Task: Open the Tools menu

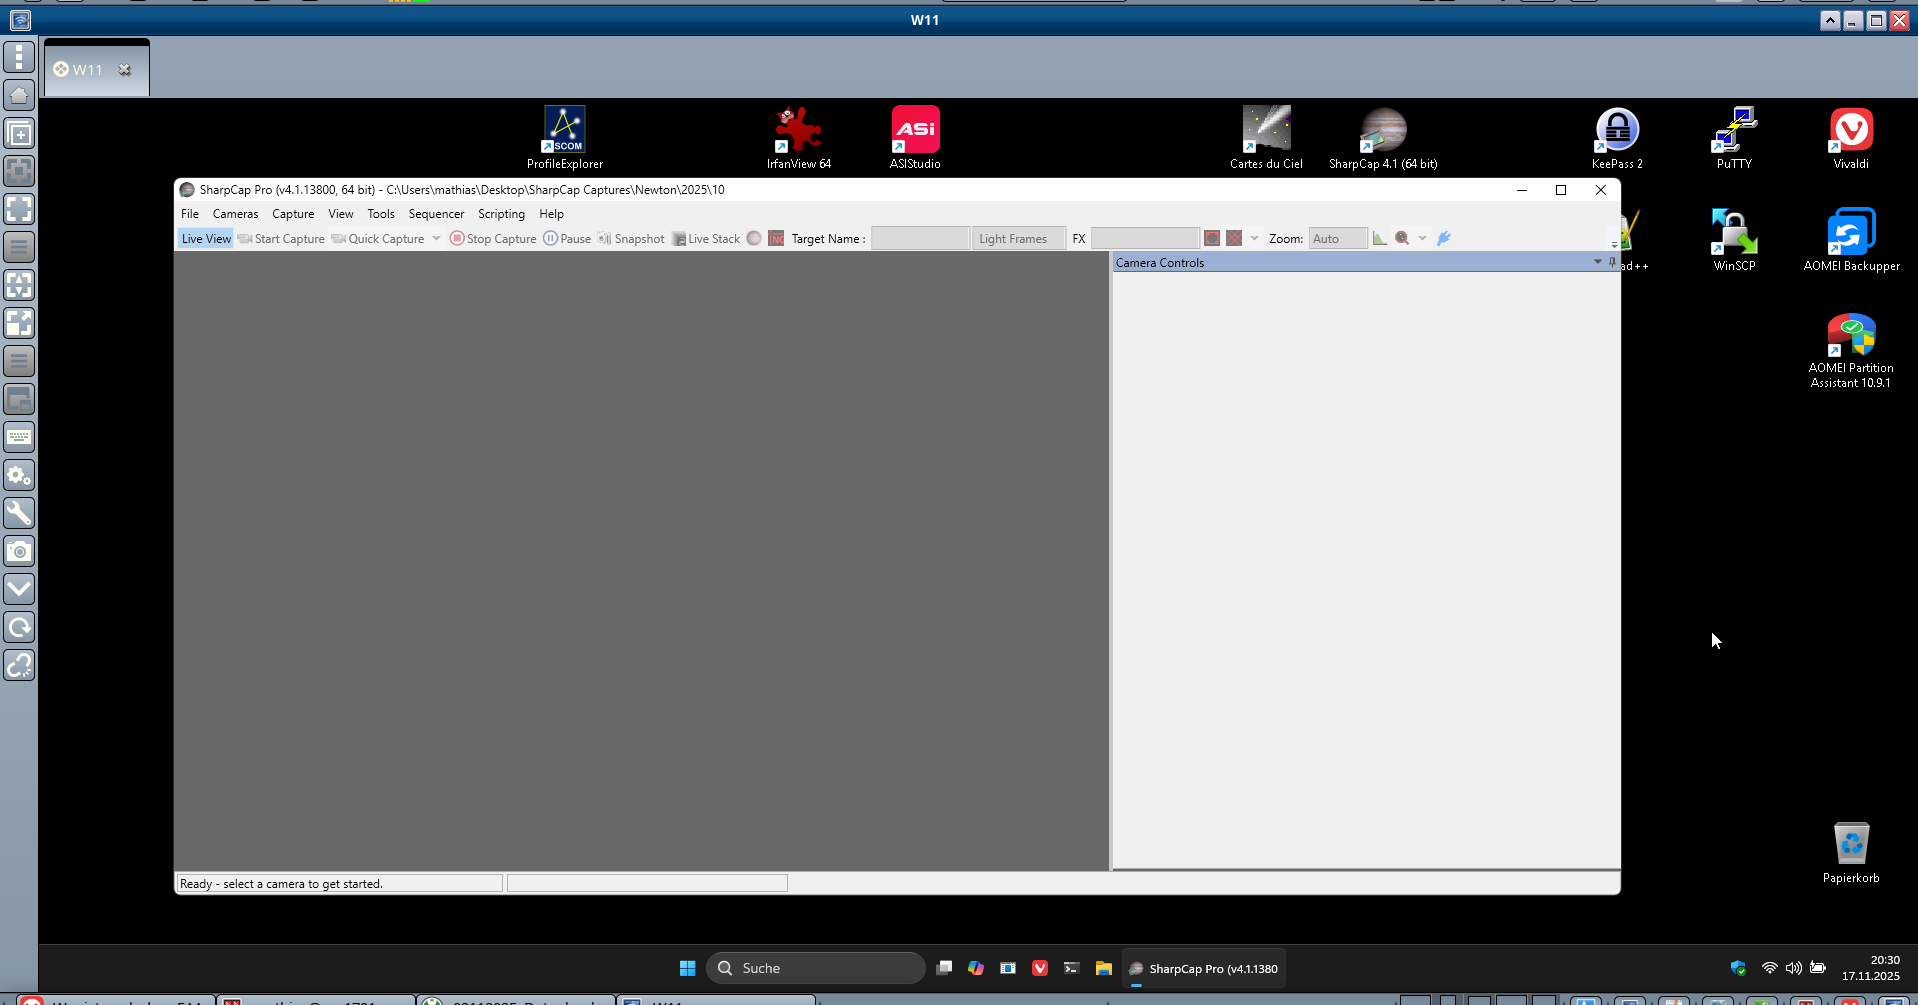Action: [x=381, y=214]
